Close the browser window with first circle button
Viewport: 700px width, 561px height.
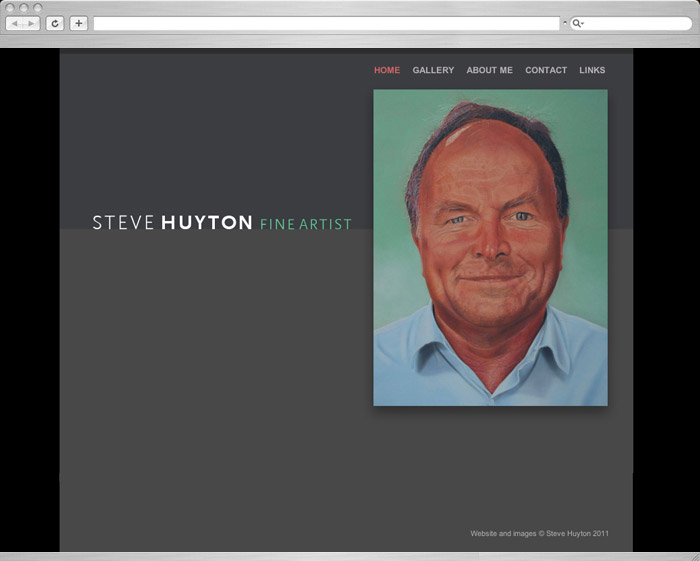(x=10, y=8)
